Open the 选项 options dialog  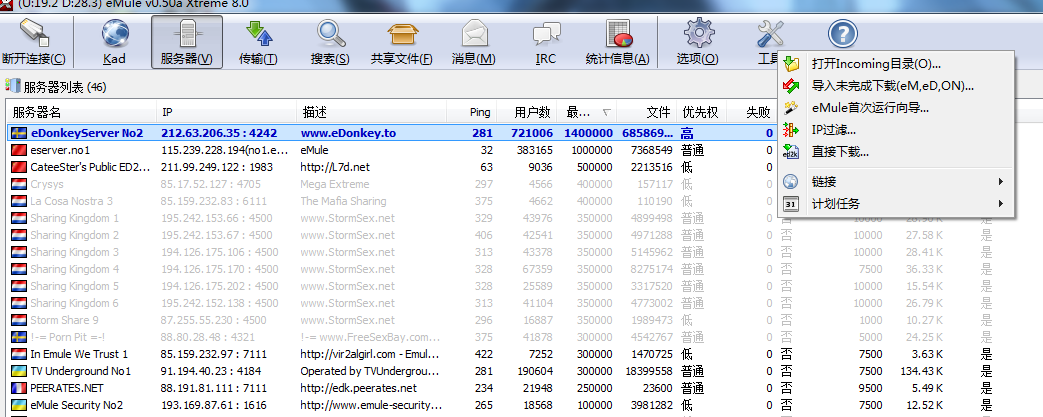(698, 42)
